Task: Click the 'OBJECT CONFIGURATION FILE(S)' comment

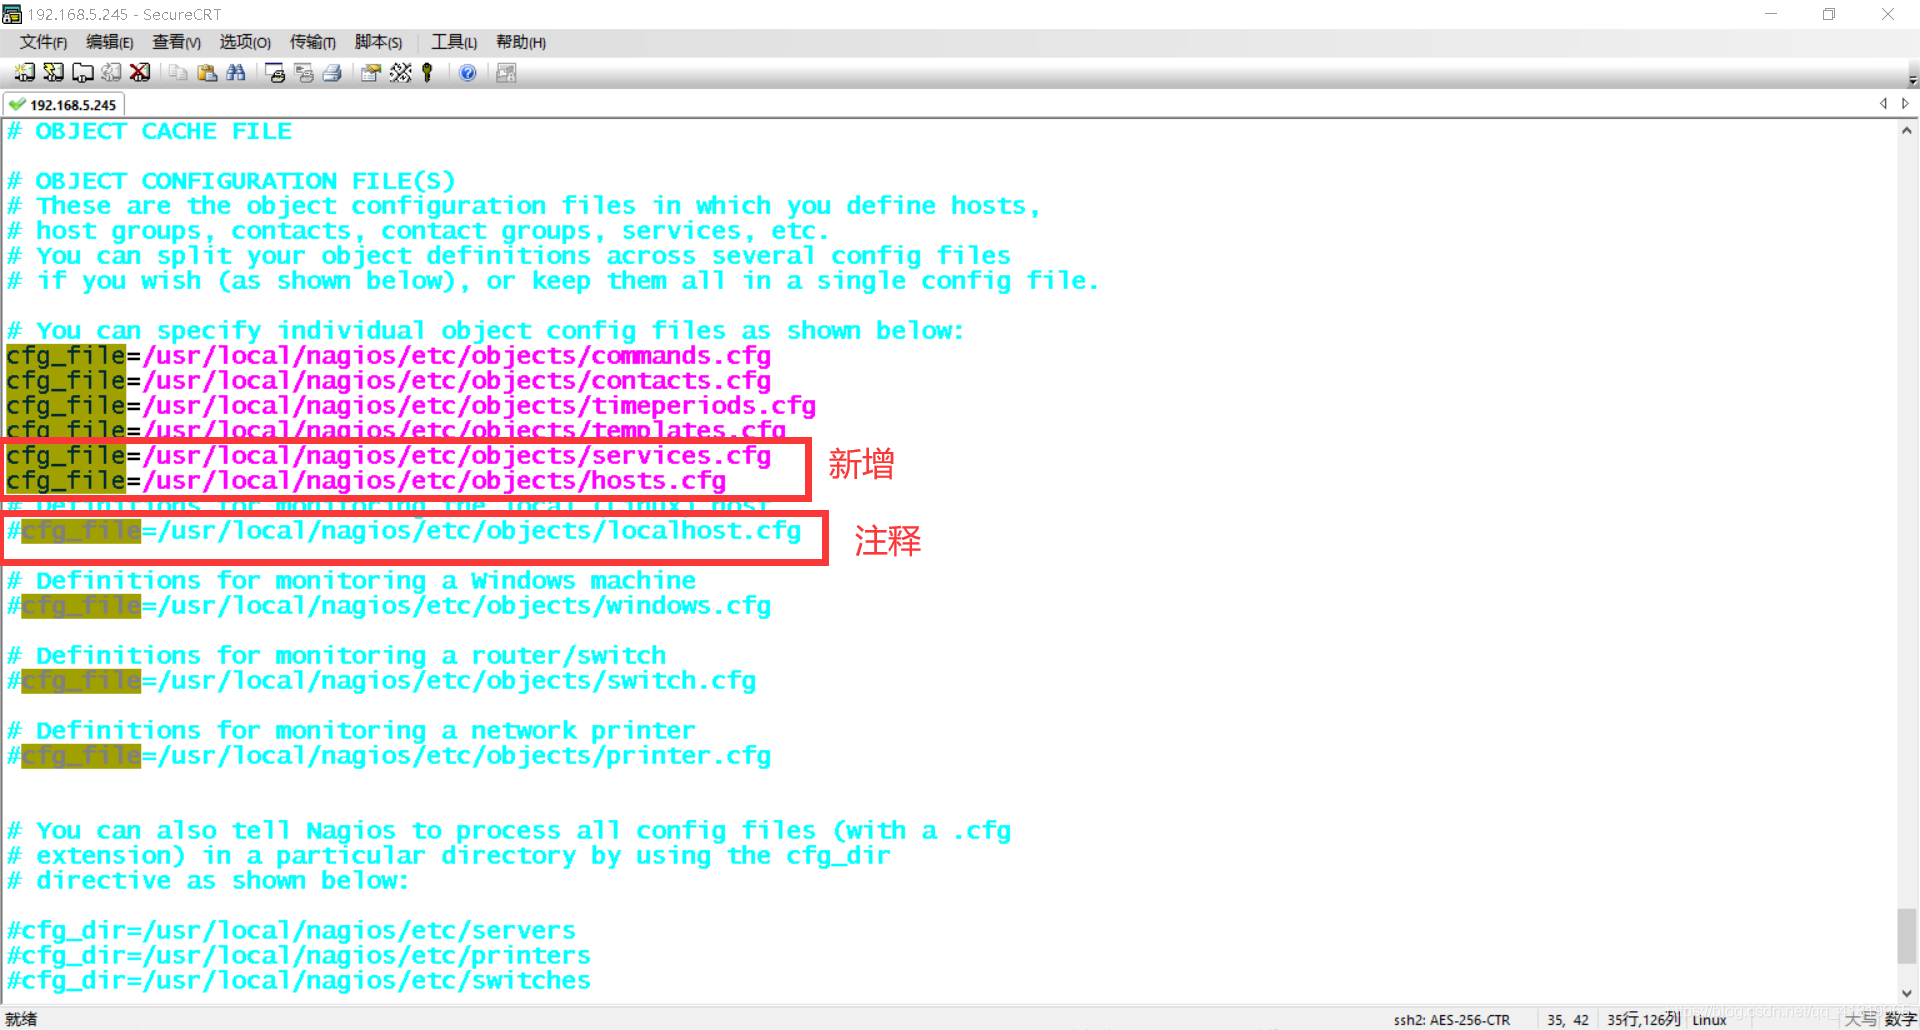Action: click(231, 181)
